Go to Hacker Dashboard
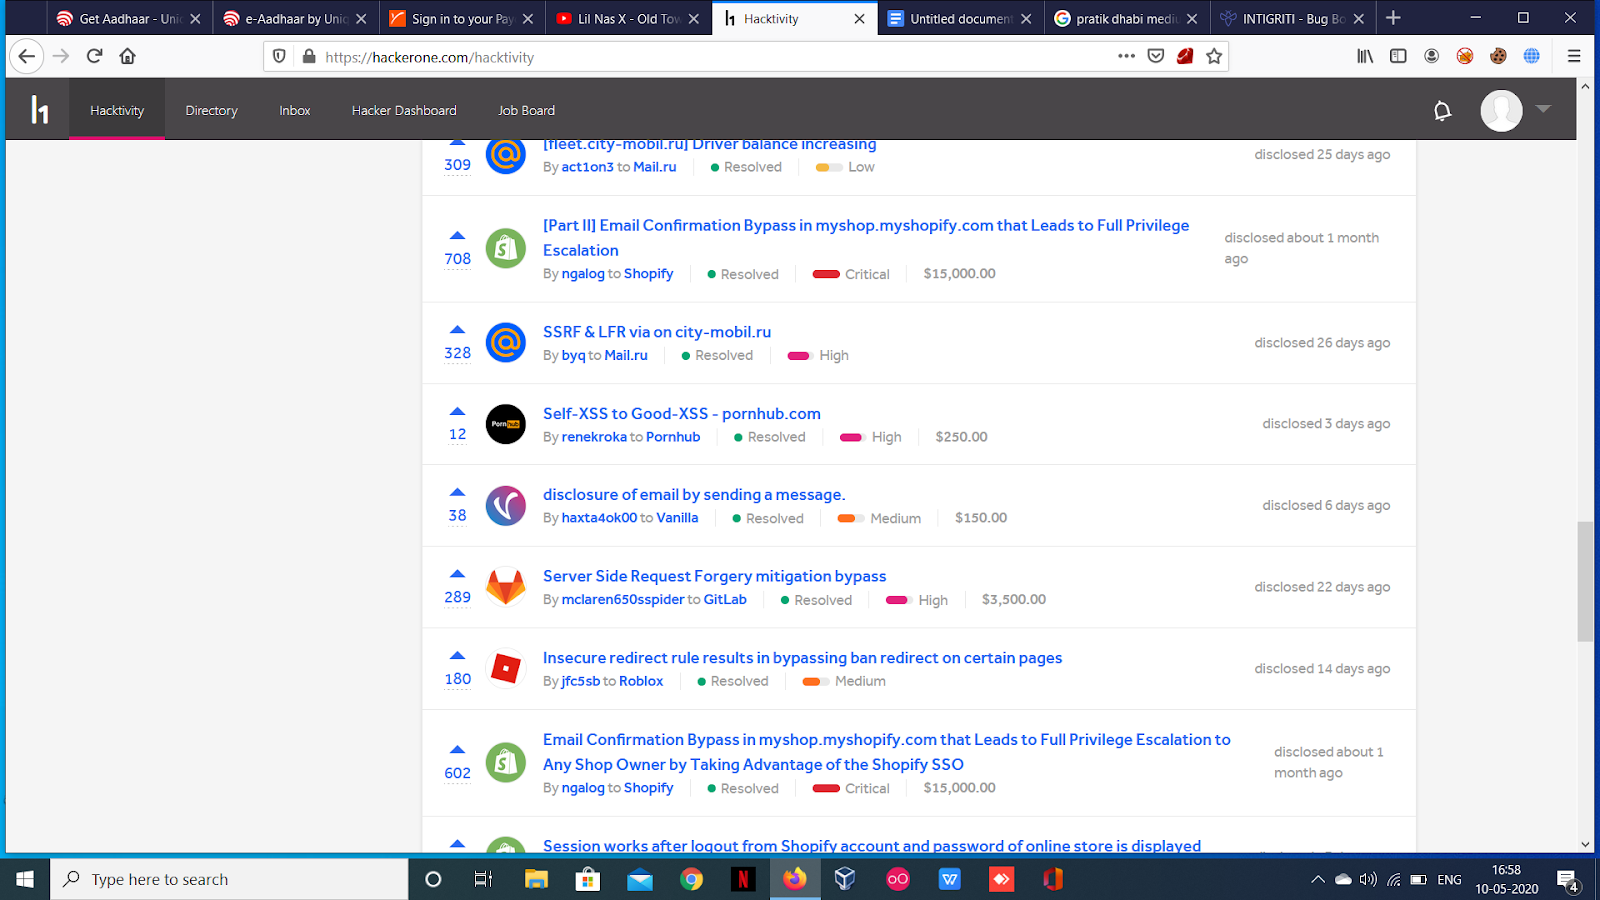 [404, 110]
